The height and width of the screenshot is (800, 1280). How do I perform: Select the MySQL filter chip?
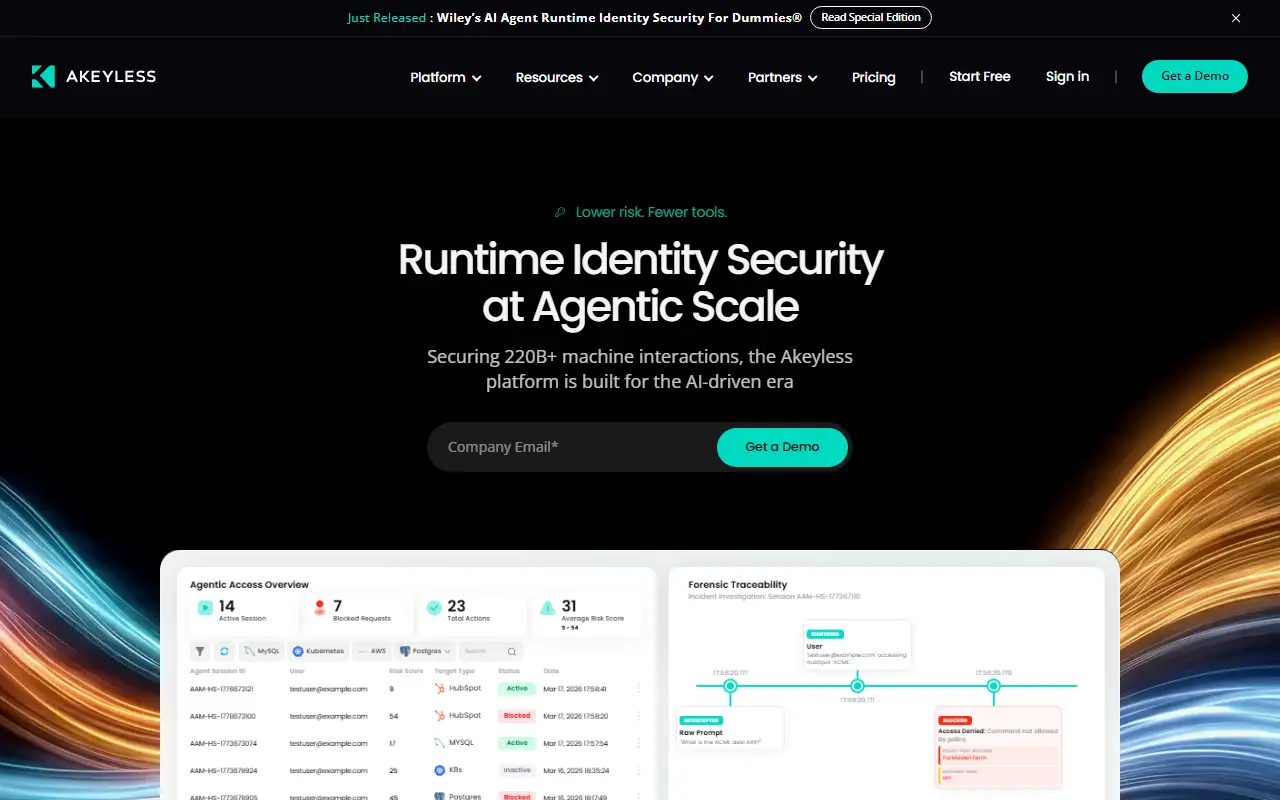point(262,651)
